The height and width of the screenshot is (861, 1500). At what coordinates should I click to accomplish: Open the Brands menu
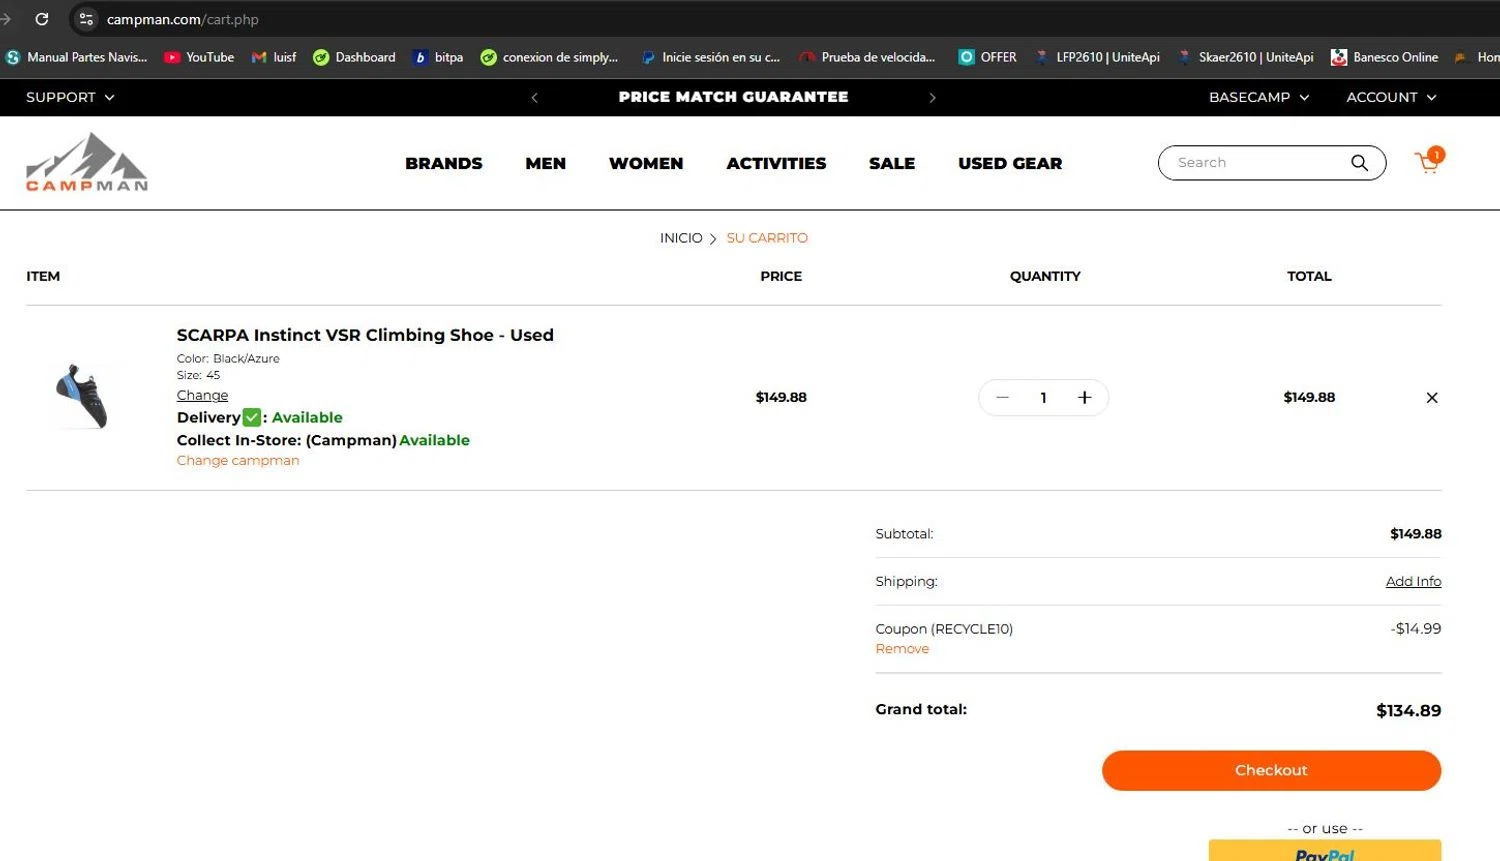(x=444, y=163)
